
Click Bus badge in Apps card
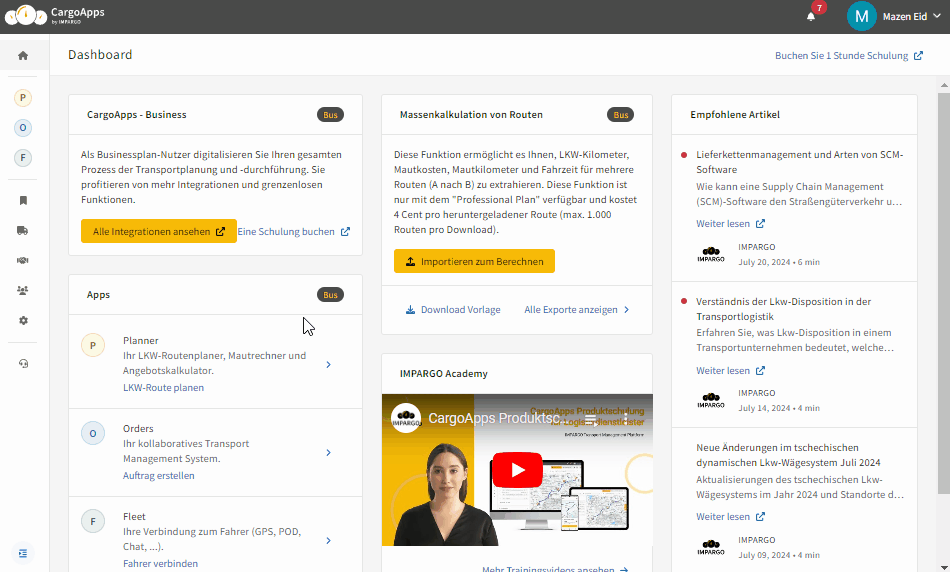coord(330,294)
